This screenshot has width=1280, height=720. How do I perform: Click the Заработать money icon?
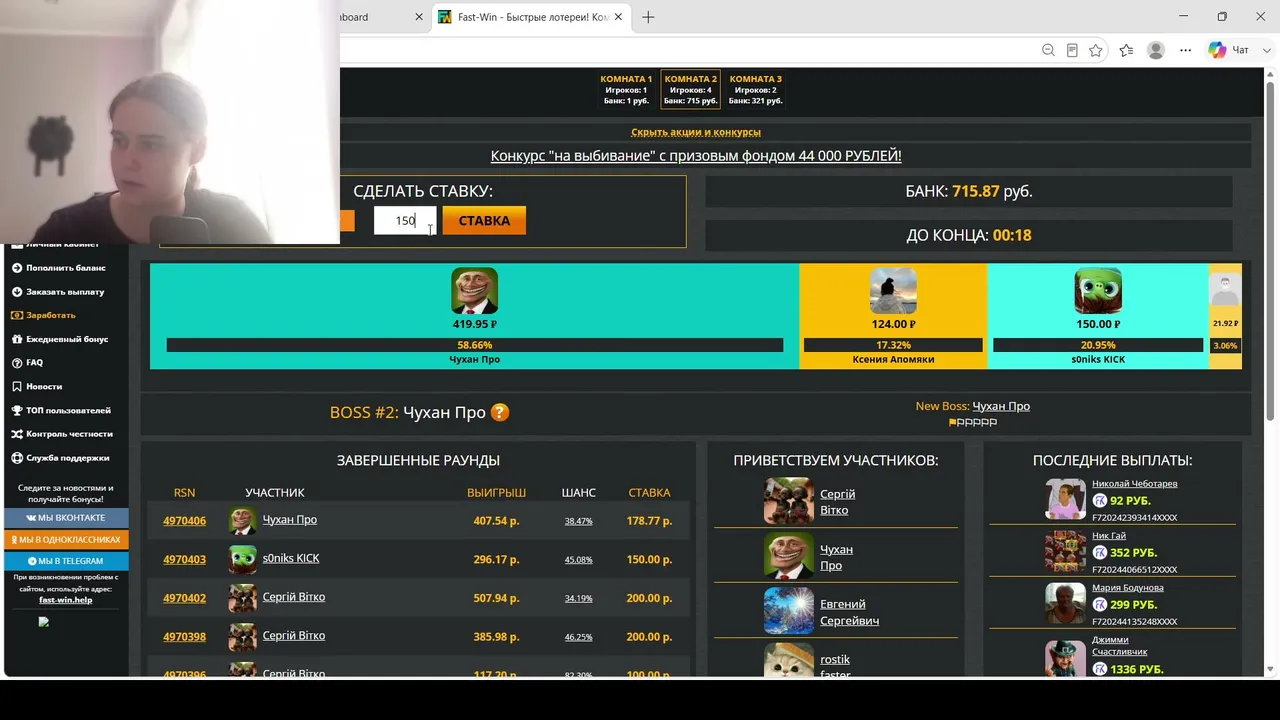tap(17, 315)
